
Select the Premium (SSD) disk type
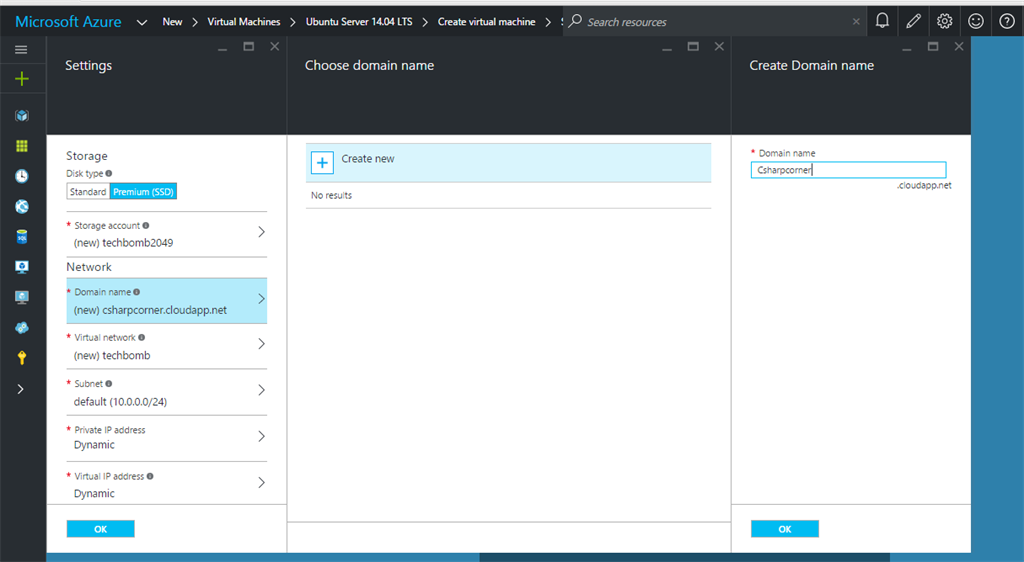pos(143,191)
